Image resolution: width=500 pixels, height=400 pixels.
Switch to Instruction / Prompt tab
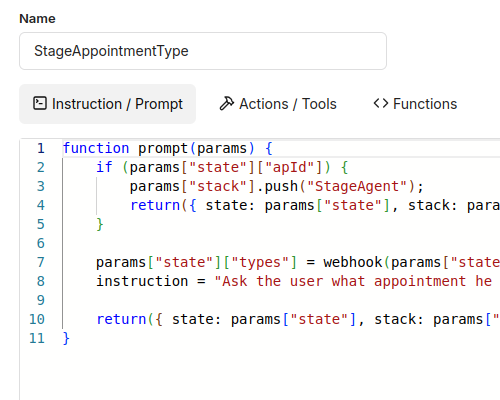point(107,104)
